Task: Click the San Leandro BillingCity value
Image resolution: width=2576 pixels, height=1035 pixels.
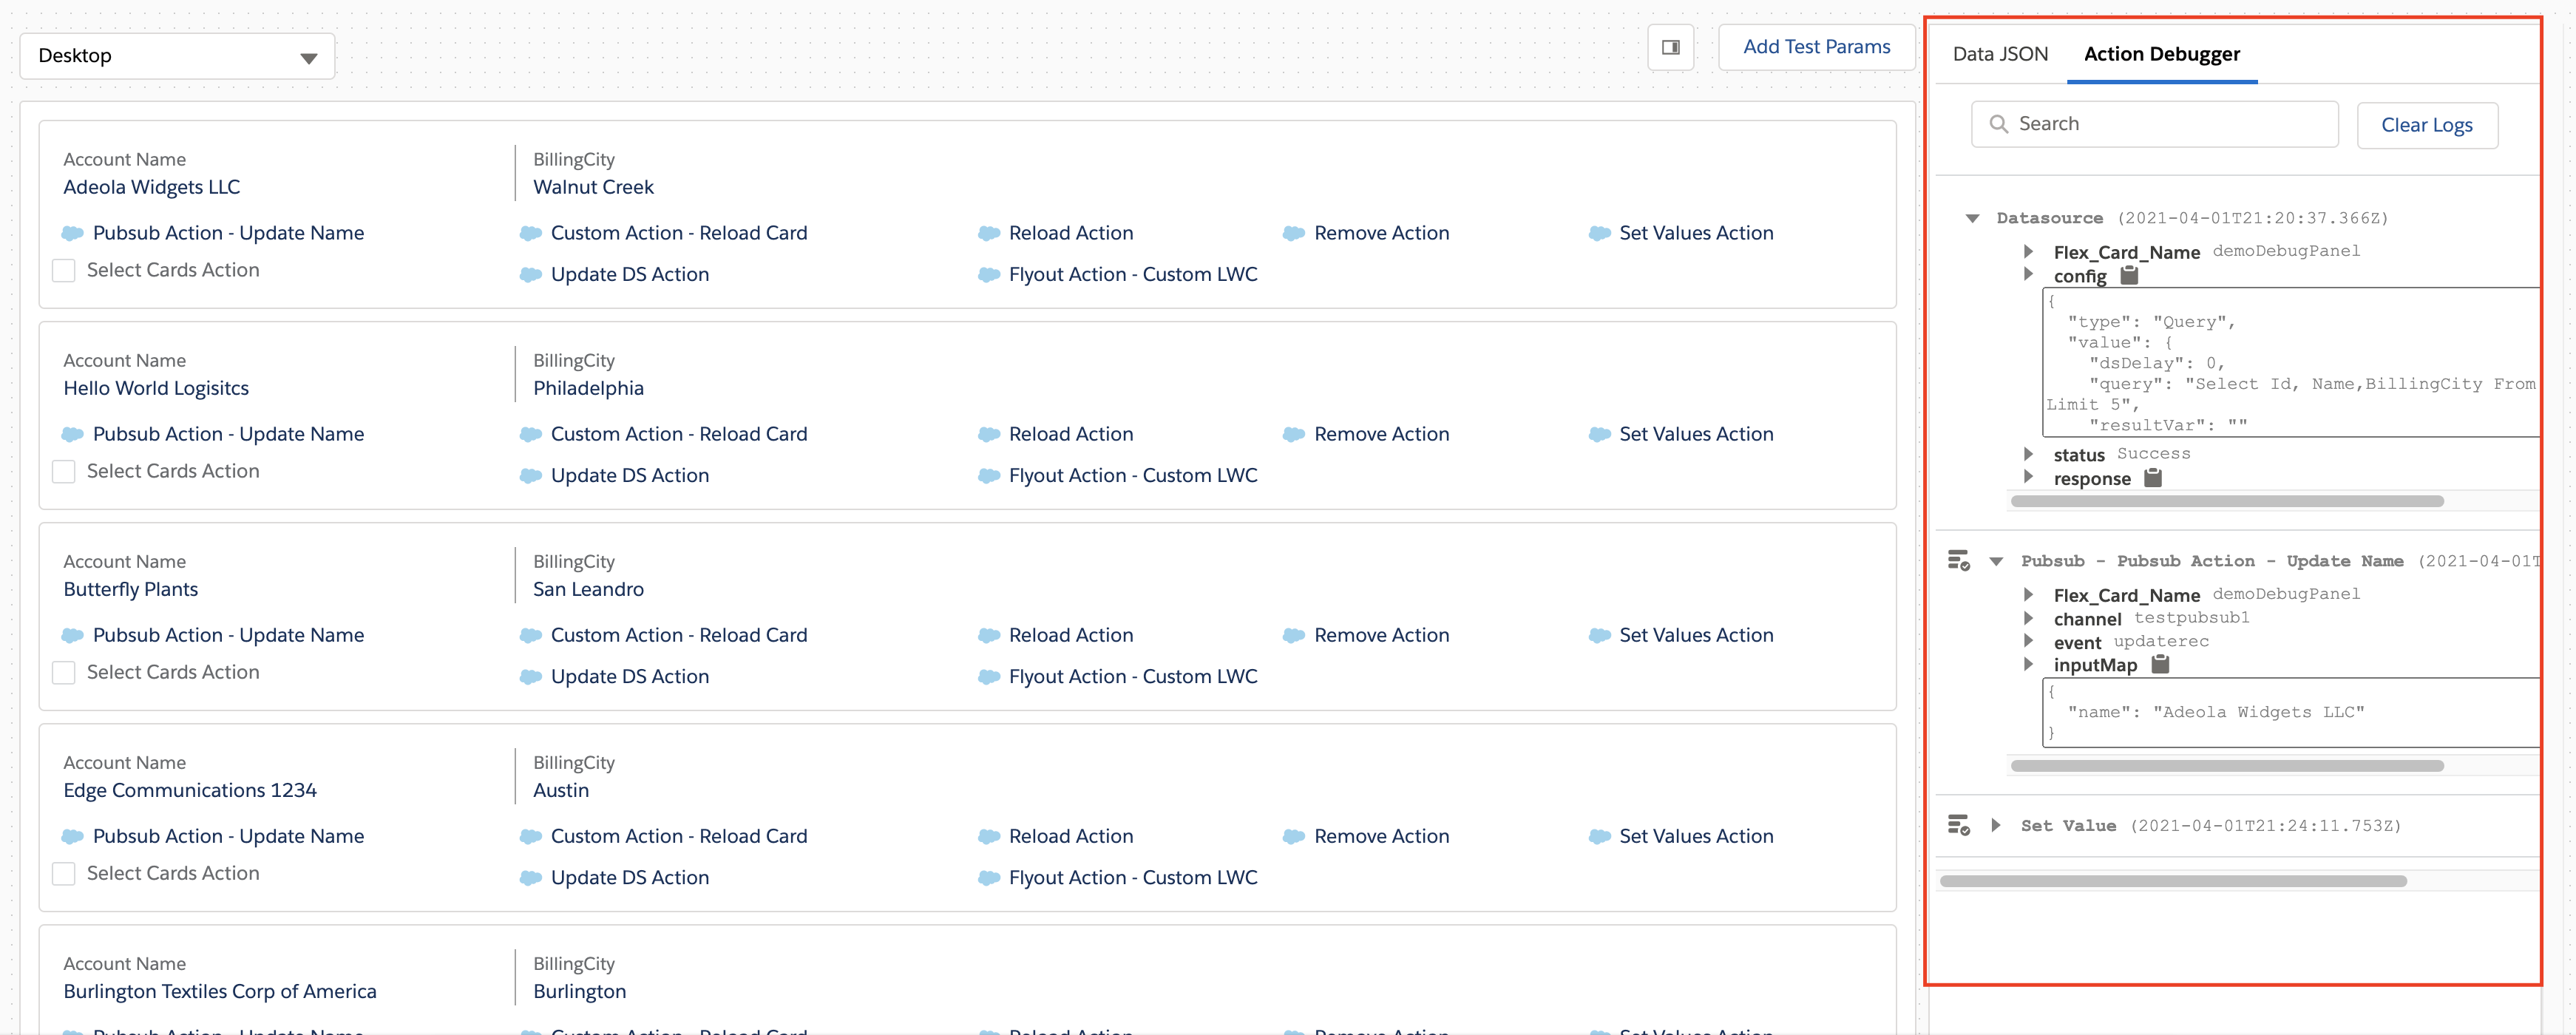Action: [588, 589]
